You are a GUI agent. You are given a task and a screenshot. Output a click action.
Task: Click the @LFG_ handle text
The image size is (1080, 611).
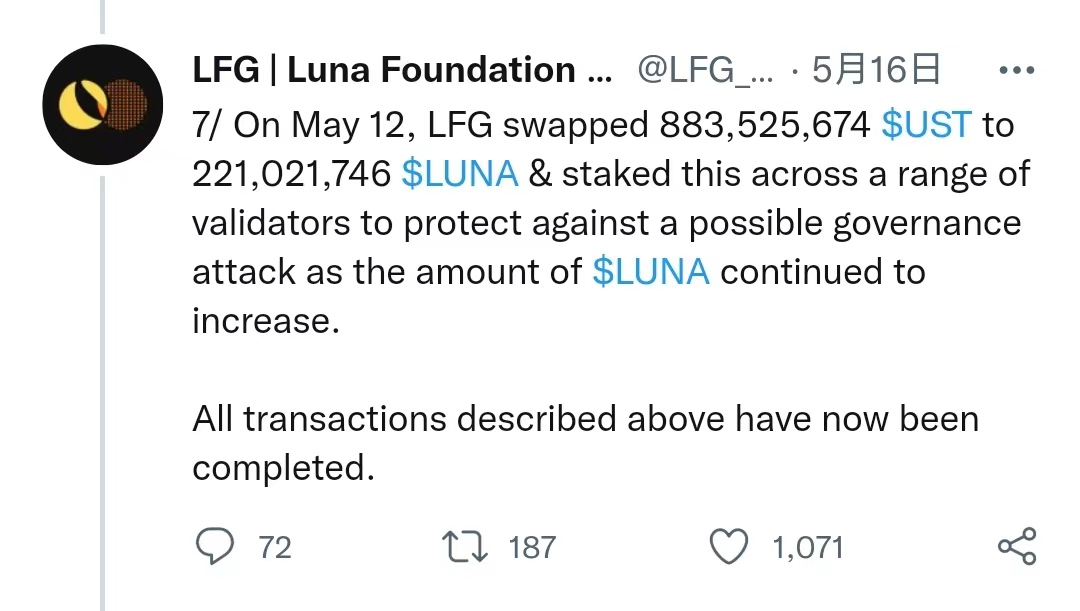tap(705, 70)
